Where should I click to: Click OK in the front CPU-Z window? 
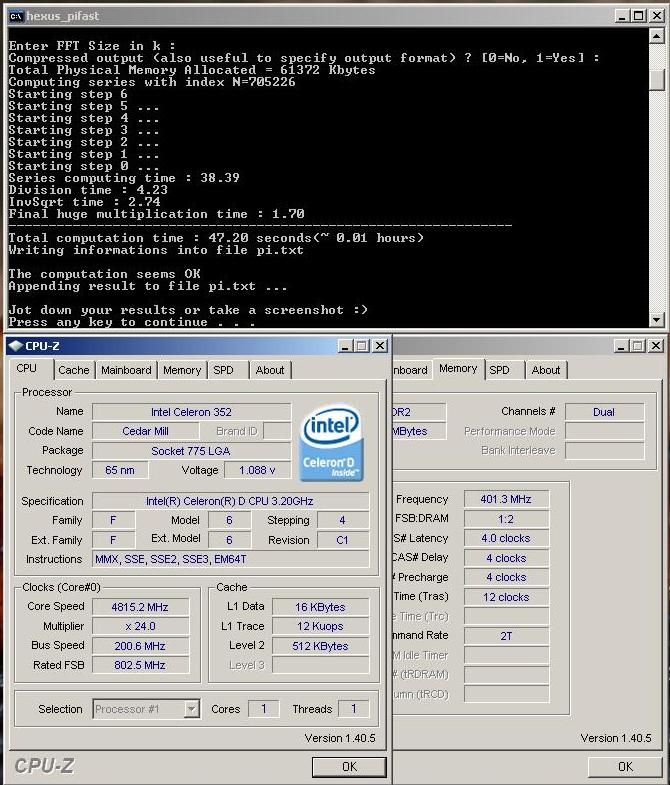click(349, 766)
